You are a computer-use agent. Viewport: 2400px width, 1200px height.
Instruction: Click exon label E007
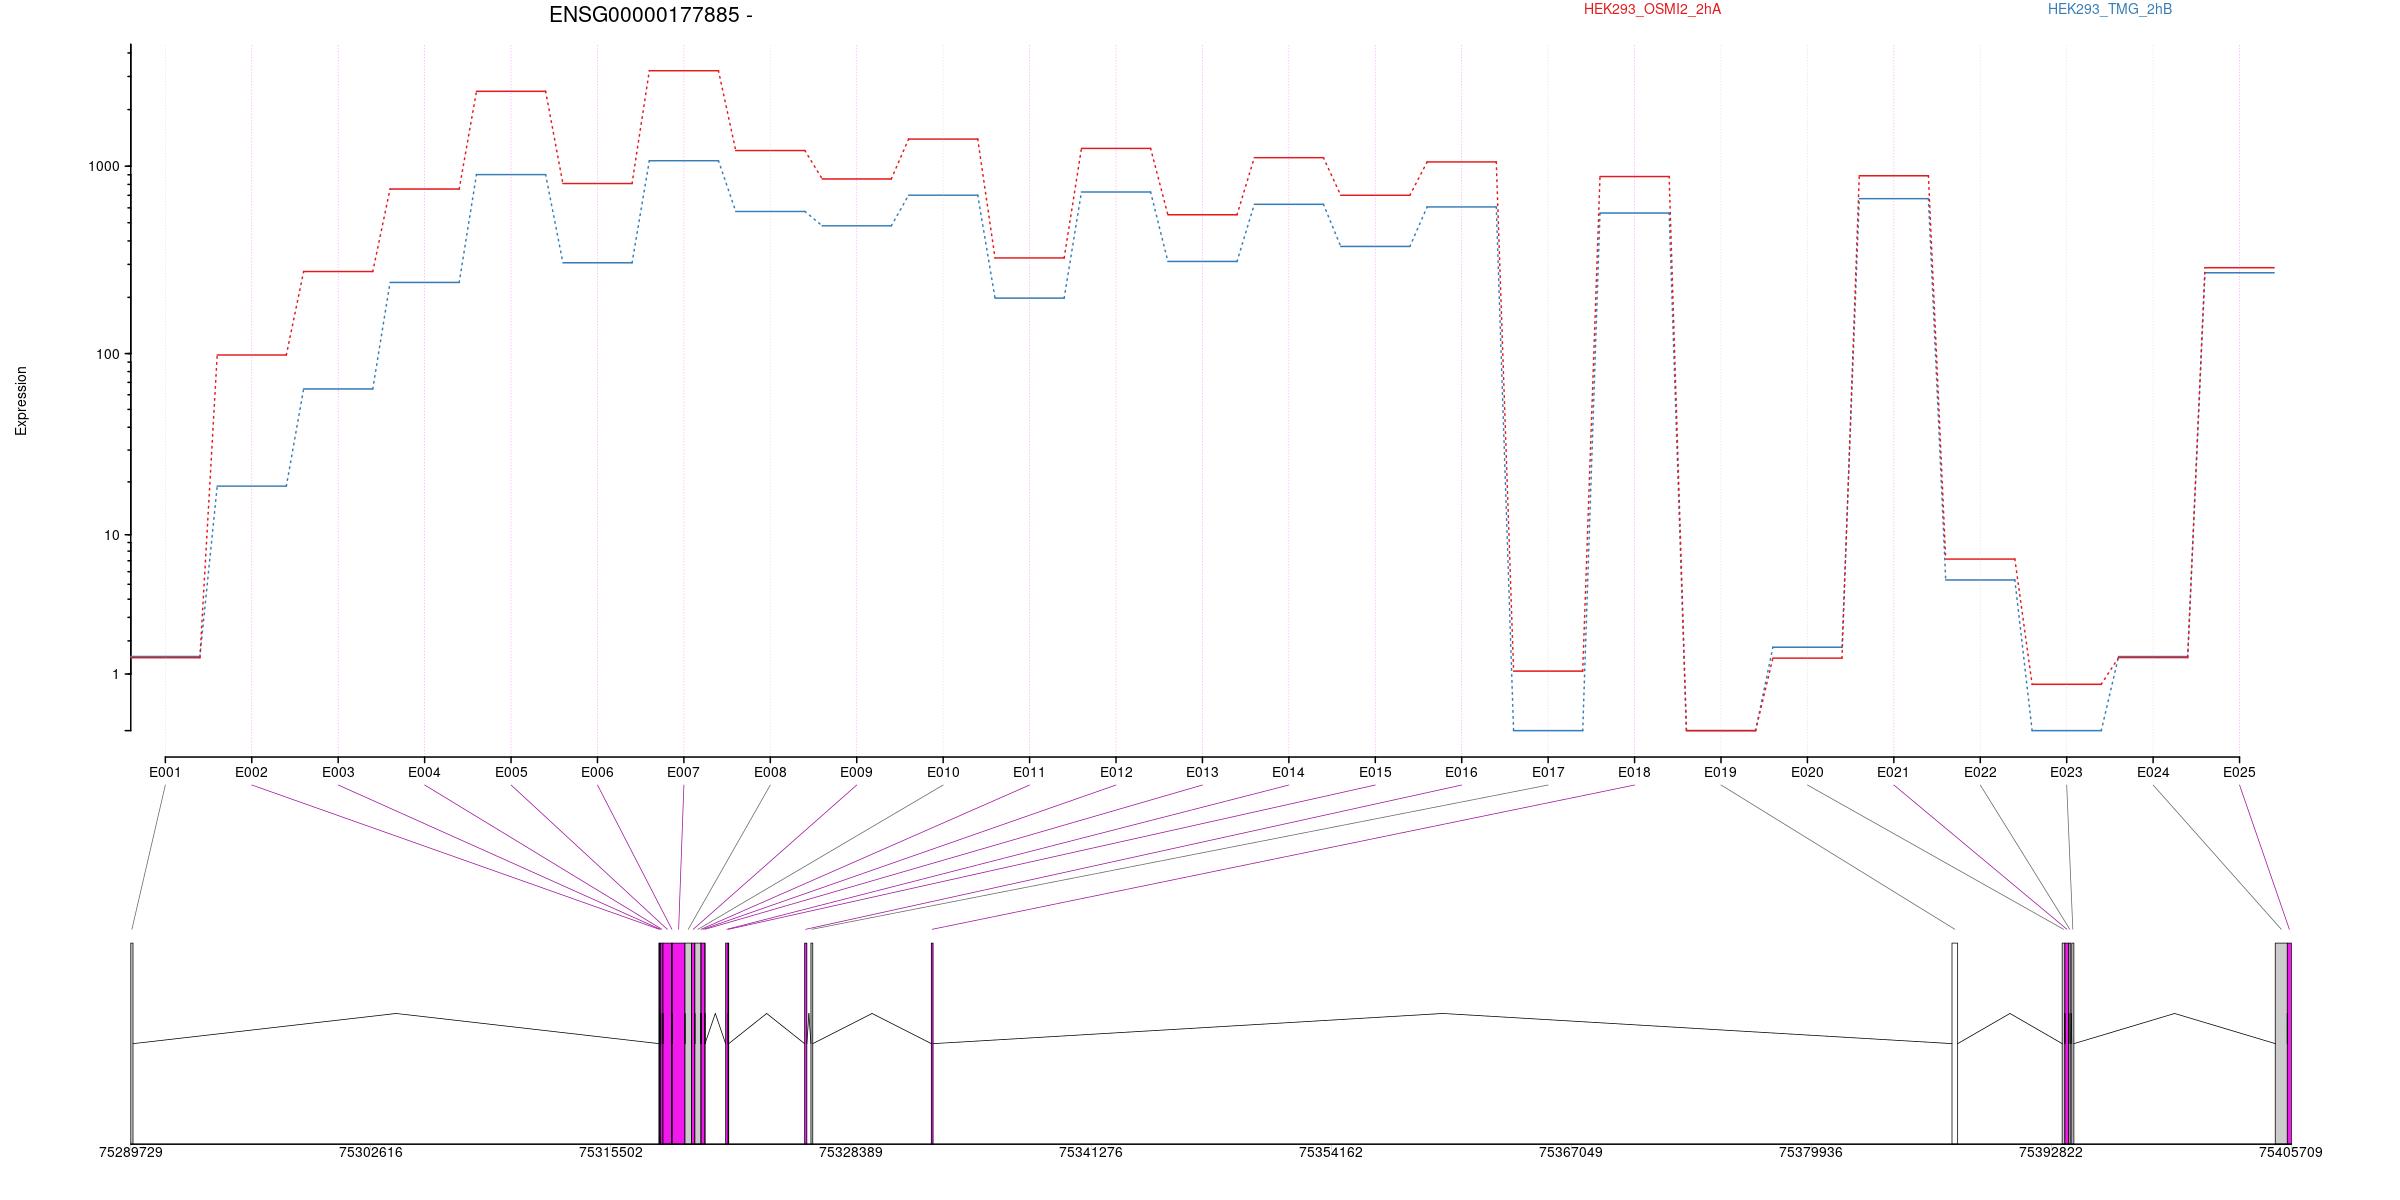point(683,772)
